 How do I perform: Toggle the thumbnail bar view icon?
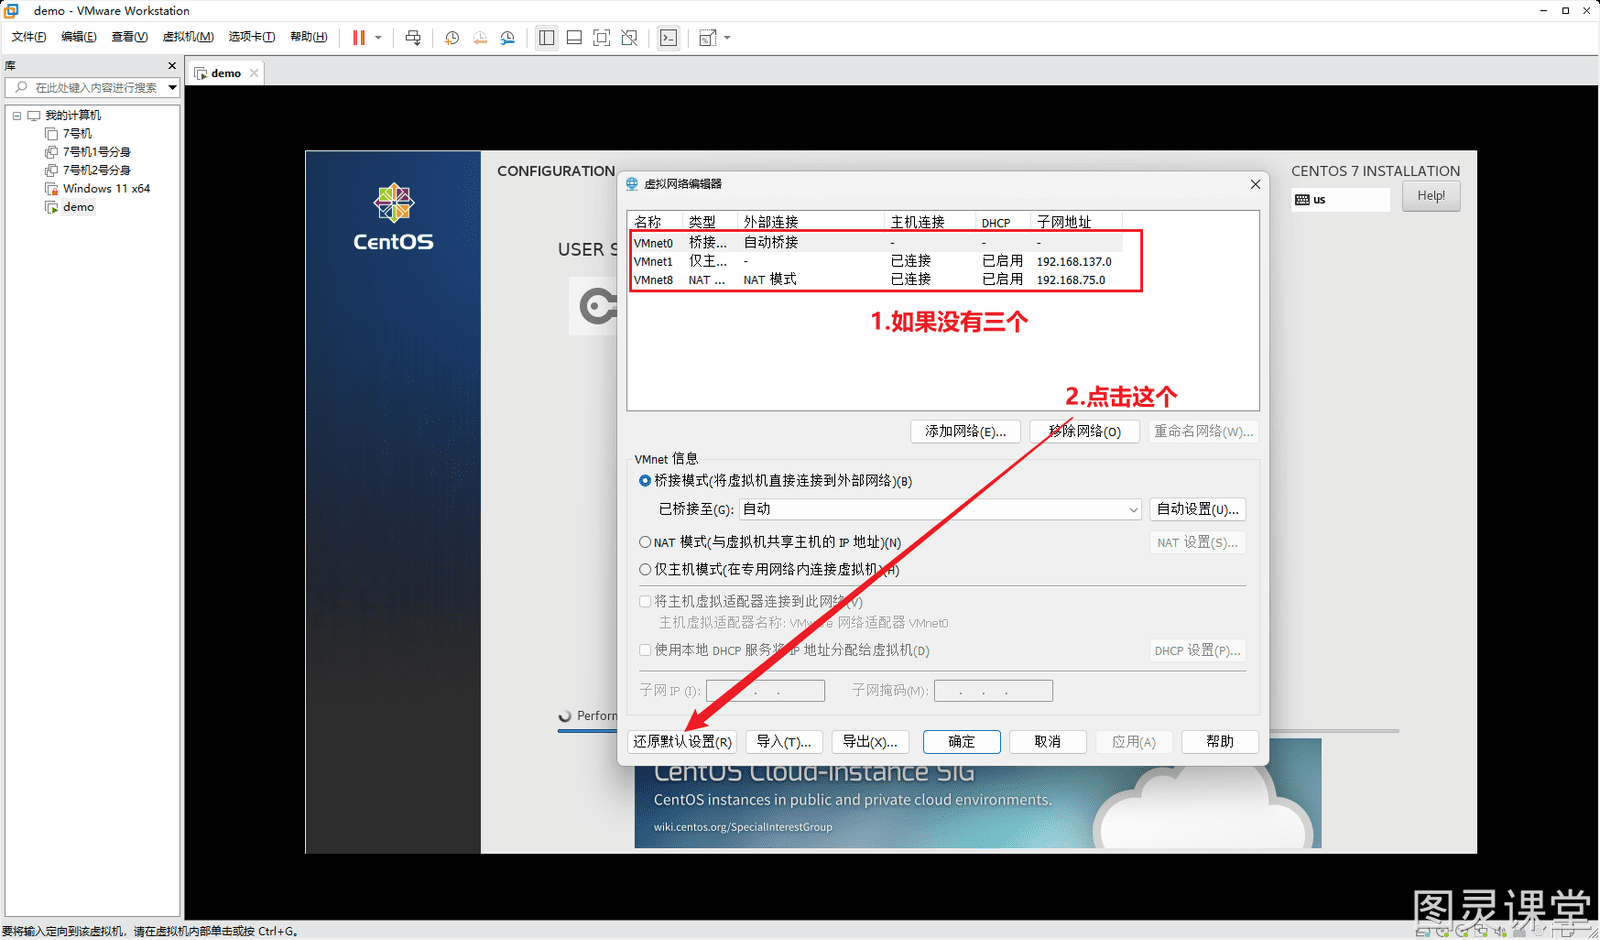(574, 38)
